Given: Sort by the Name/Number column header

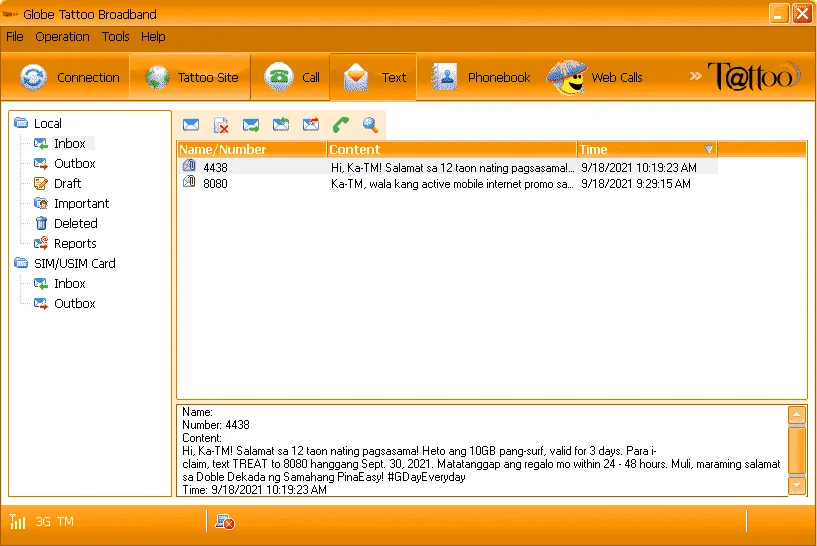Looking at the screenshot, I should (x=252, y=150).
